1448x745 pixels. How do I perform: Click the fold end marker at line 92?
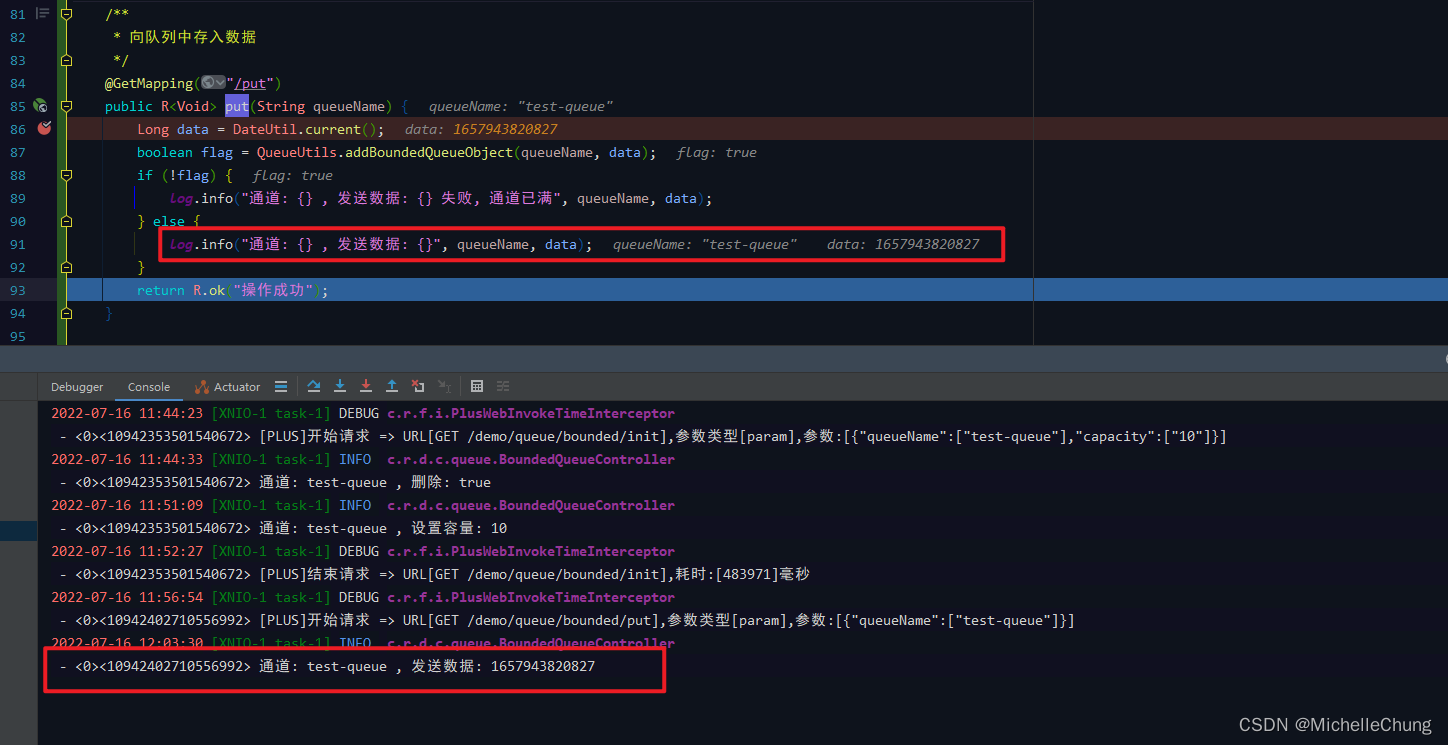[67, 267]
